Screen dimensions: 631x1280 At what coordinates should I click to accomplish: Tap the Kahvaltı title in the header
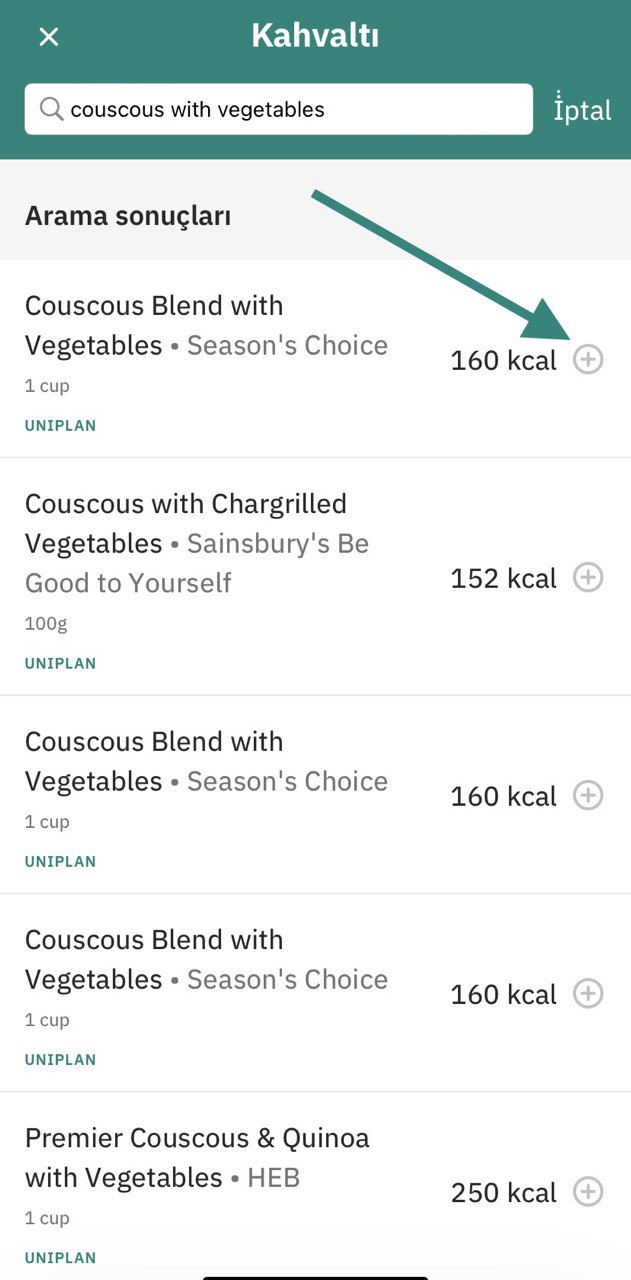315,36
